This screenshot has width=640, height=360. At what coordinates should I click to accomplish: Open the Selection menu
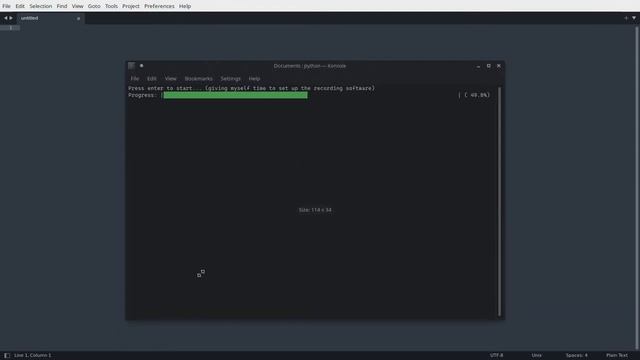(x=40, y=6)
